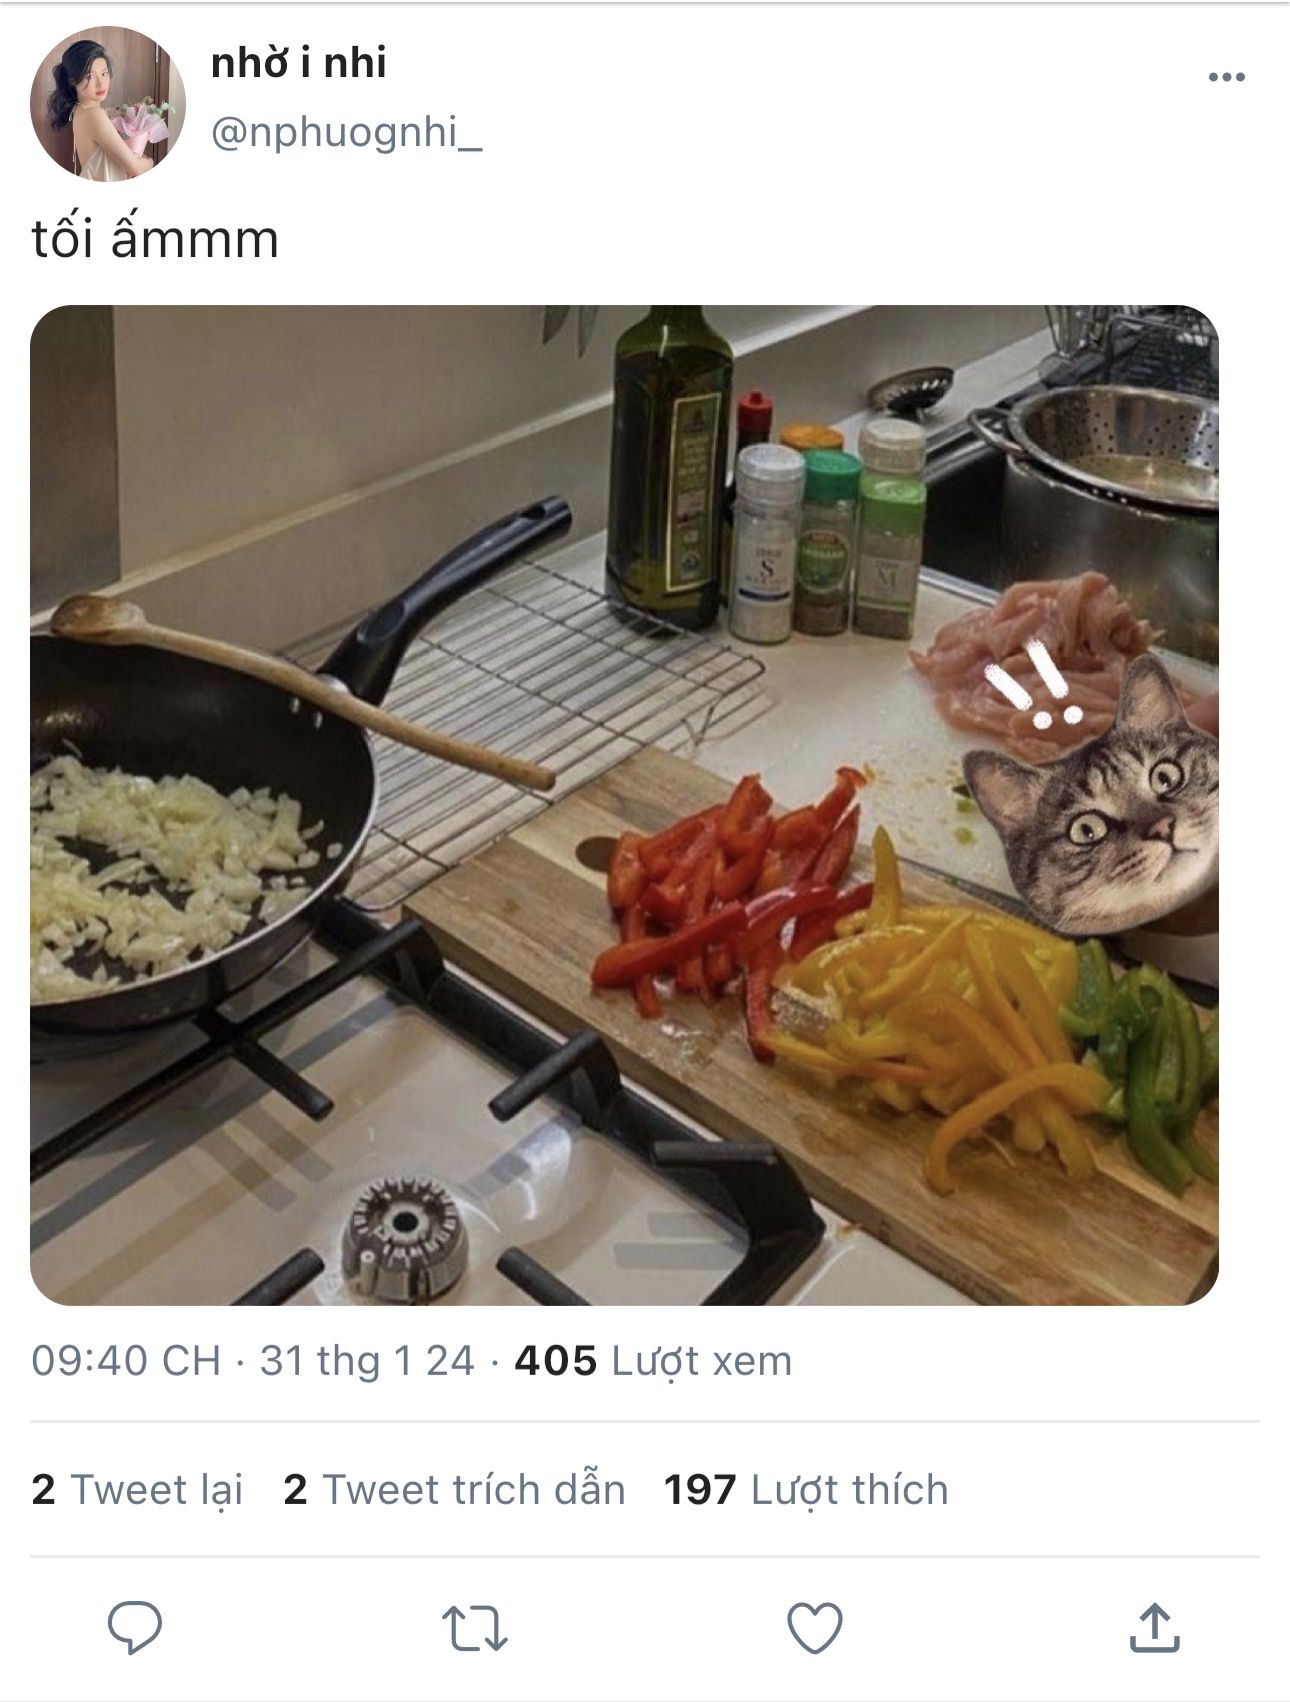Open the three-dot more options menu

(1226, 77)
